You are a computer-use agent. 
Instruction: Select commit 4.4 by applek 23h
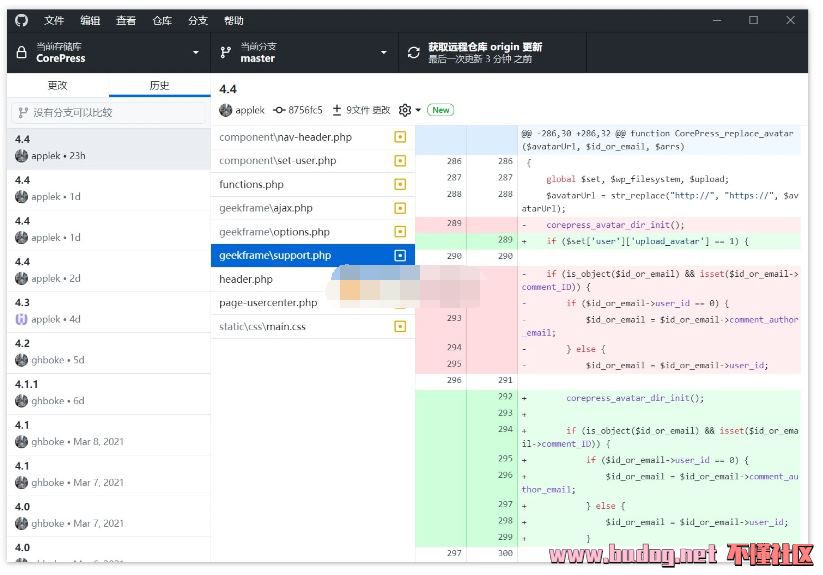[109, 148]
